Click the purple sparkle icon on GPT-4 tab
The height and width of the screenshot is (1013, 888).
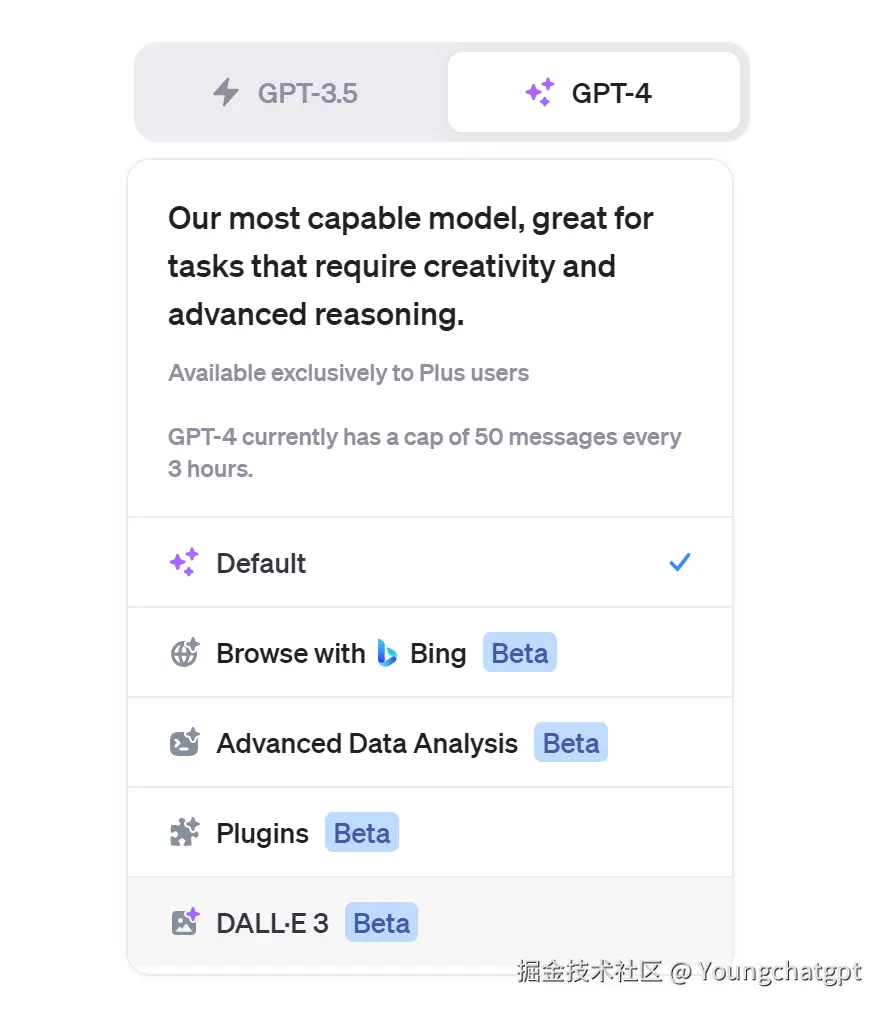pyautogui.click(x=540, y=93)
